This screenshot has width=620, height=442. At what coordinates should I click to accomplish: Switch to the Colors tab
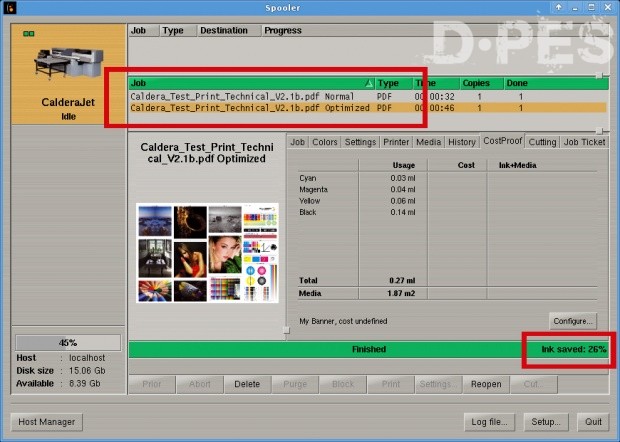(x=325, y=142)
